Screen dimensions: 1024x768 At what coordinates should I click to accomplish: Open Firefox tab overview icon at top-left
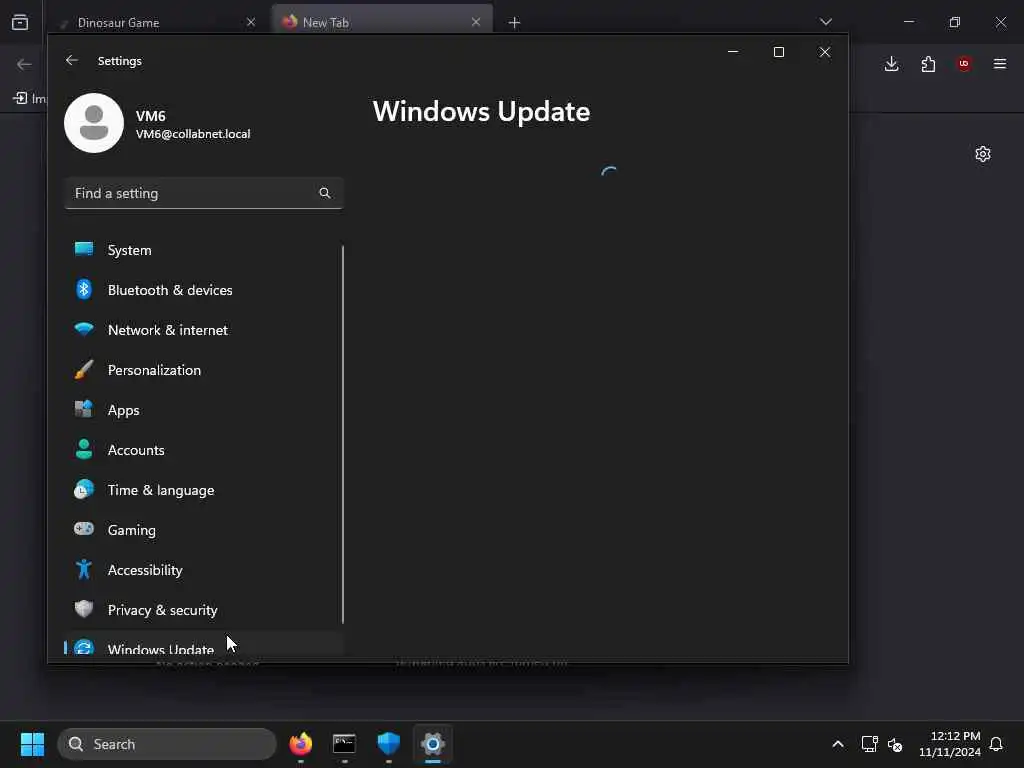[20, 22]
